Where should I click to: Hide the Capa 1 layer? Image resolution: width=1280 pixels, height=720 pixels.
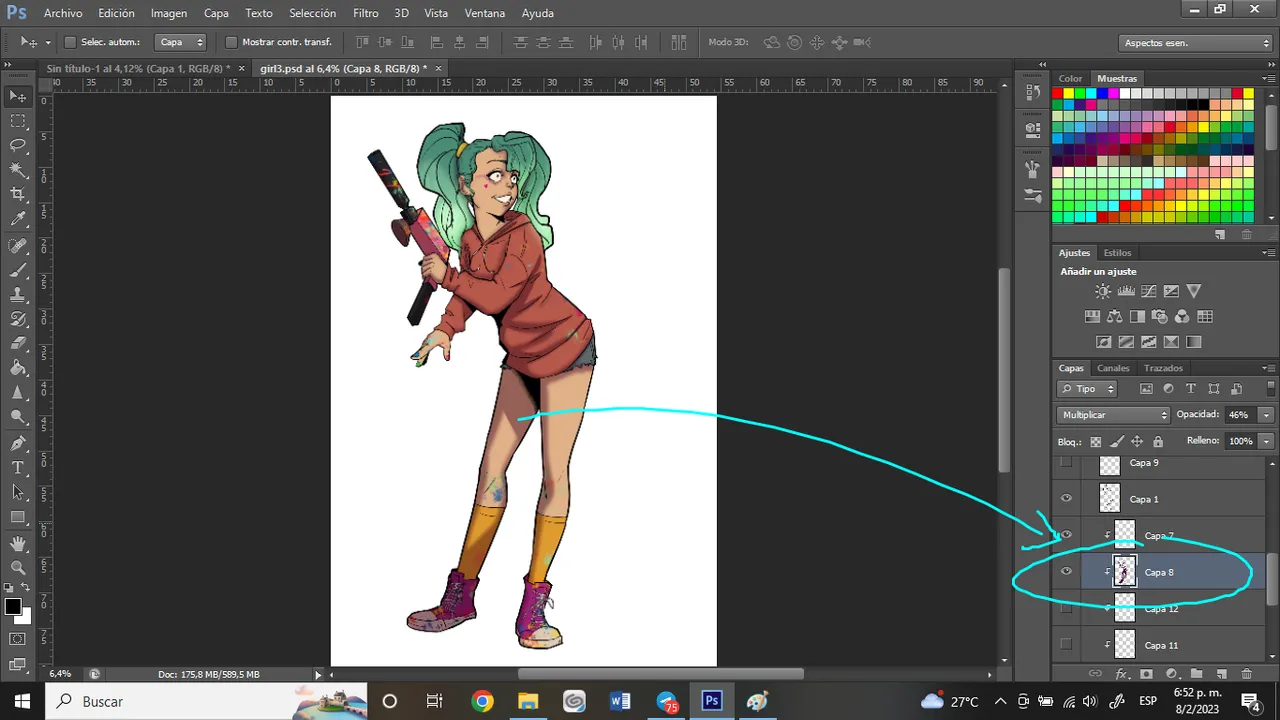coord(1066,498)
